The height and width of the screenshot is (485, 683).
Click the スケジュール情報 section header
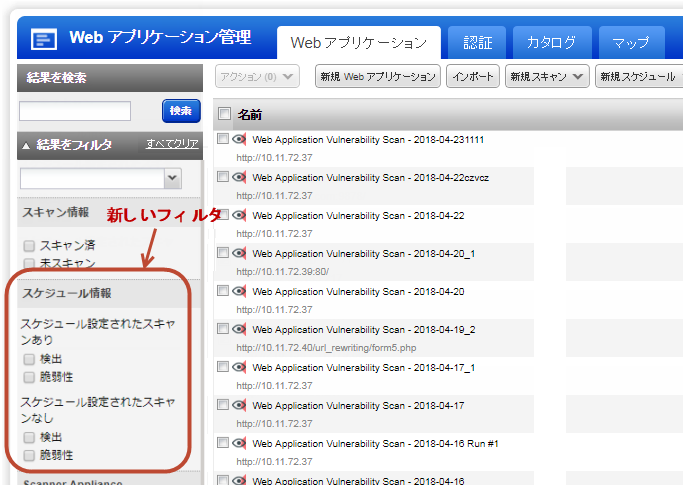pos(108,293)
